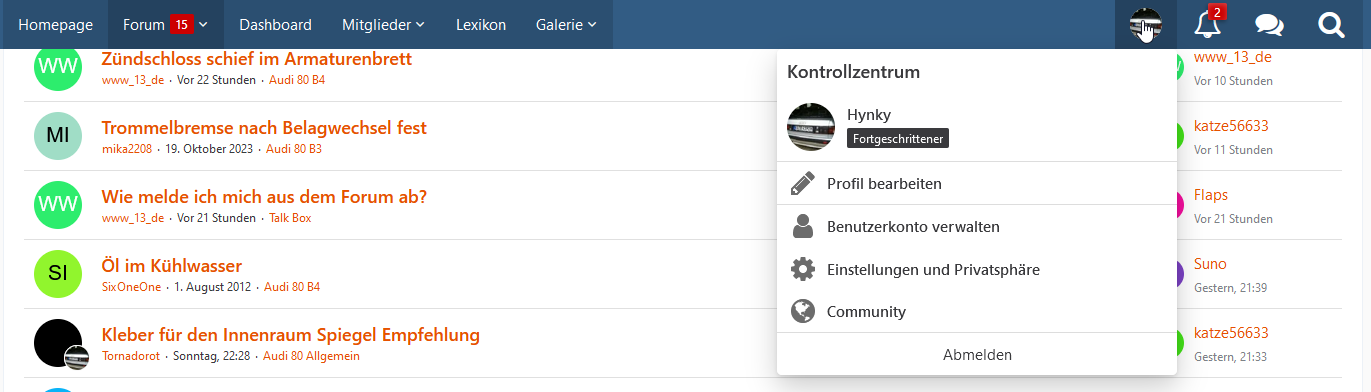Open the notifications bell icon
The height and width of the screenshot is (392, 1371).
coord(1208,25)
